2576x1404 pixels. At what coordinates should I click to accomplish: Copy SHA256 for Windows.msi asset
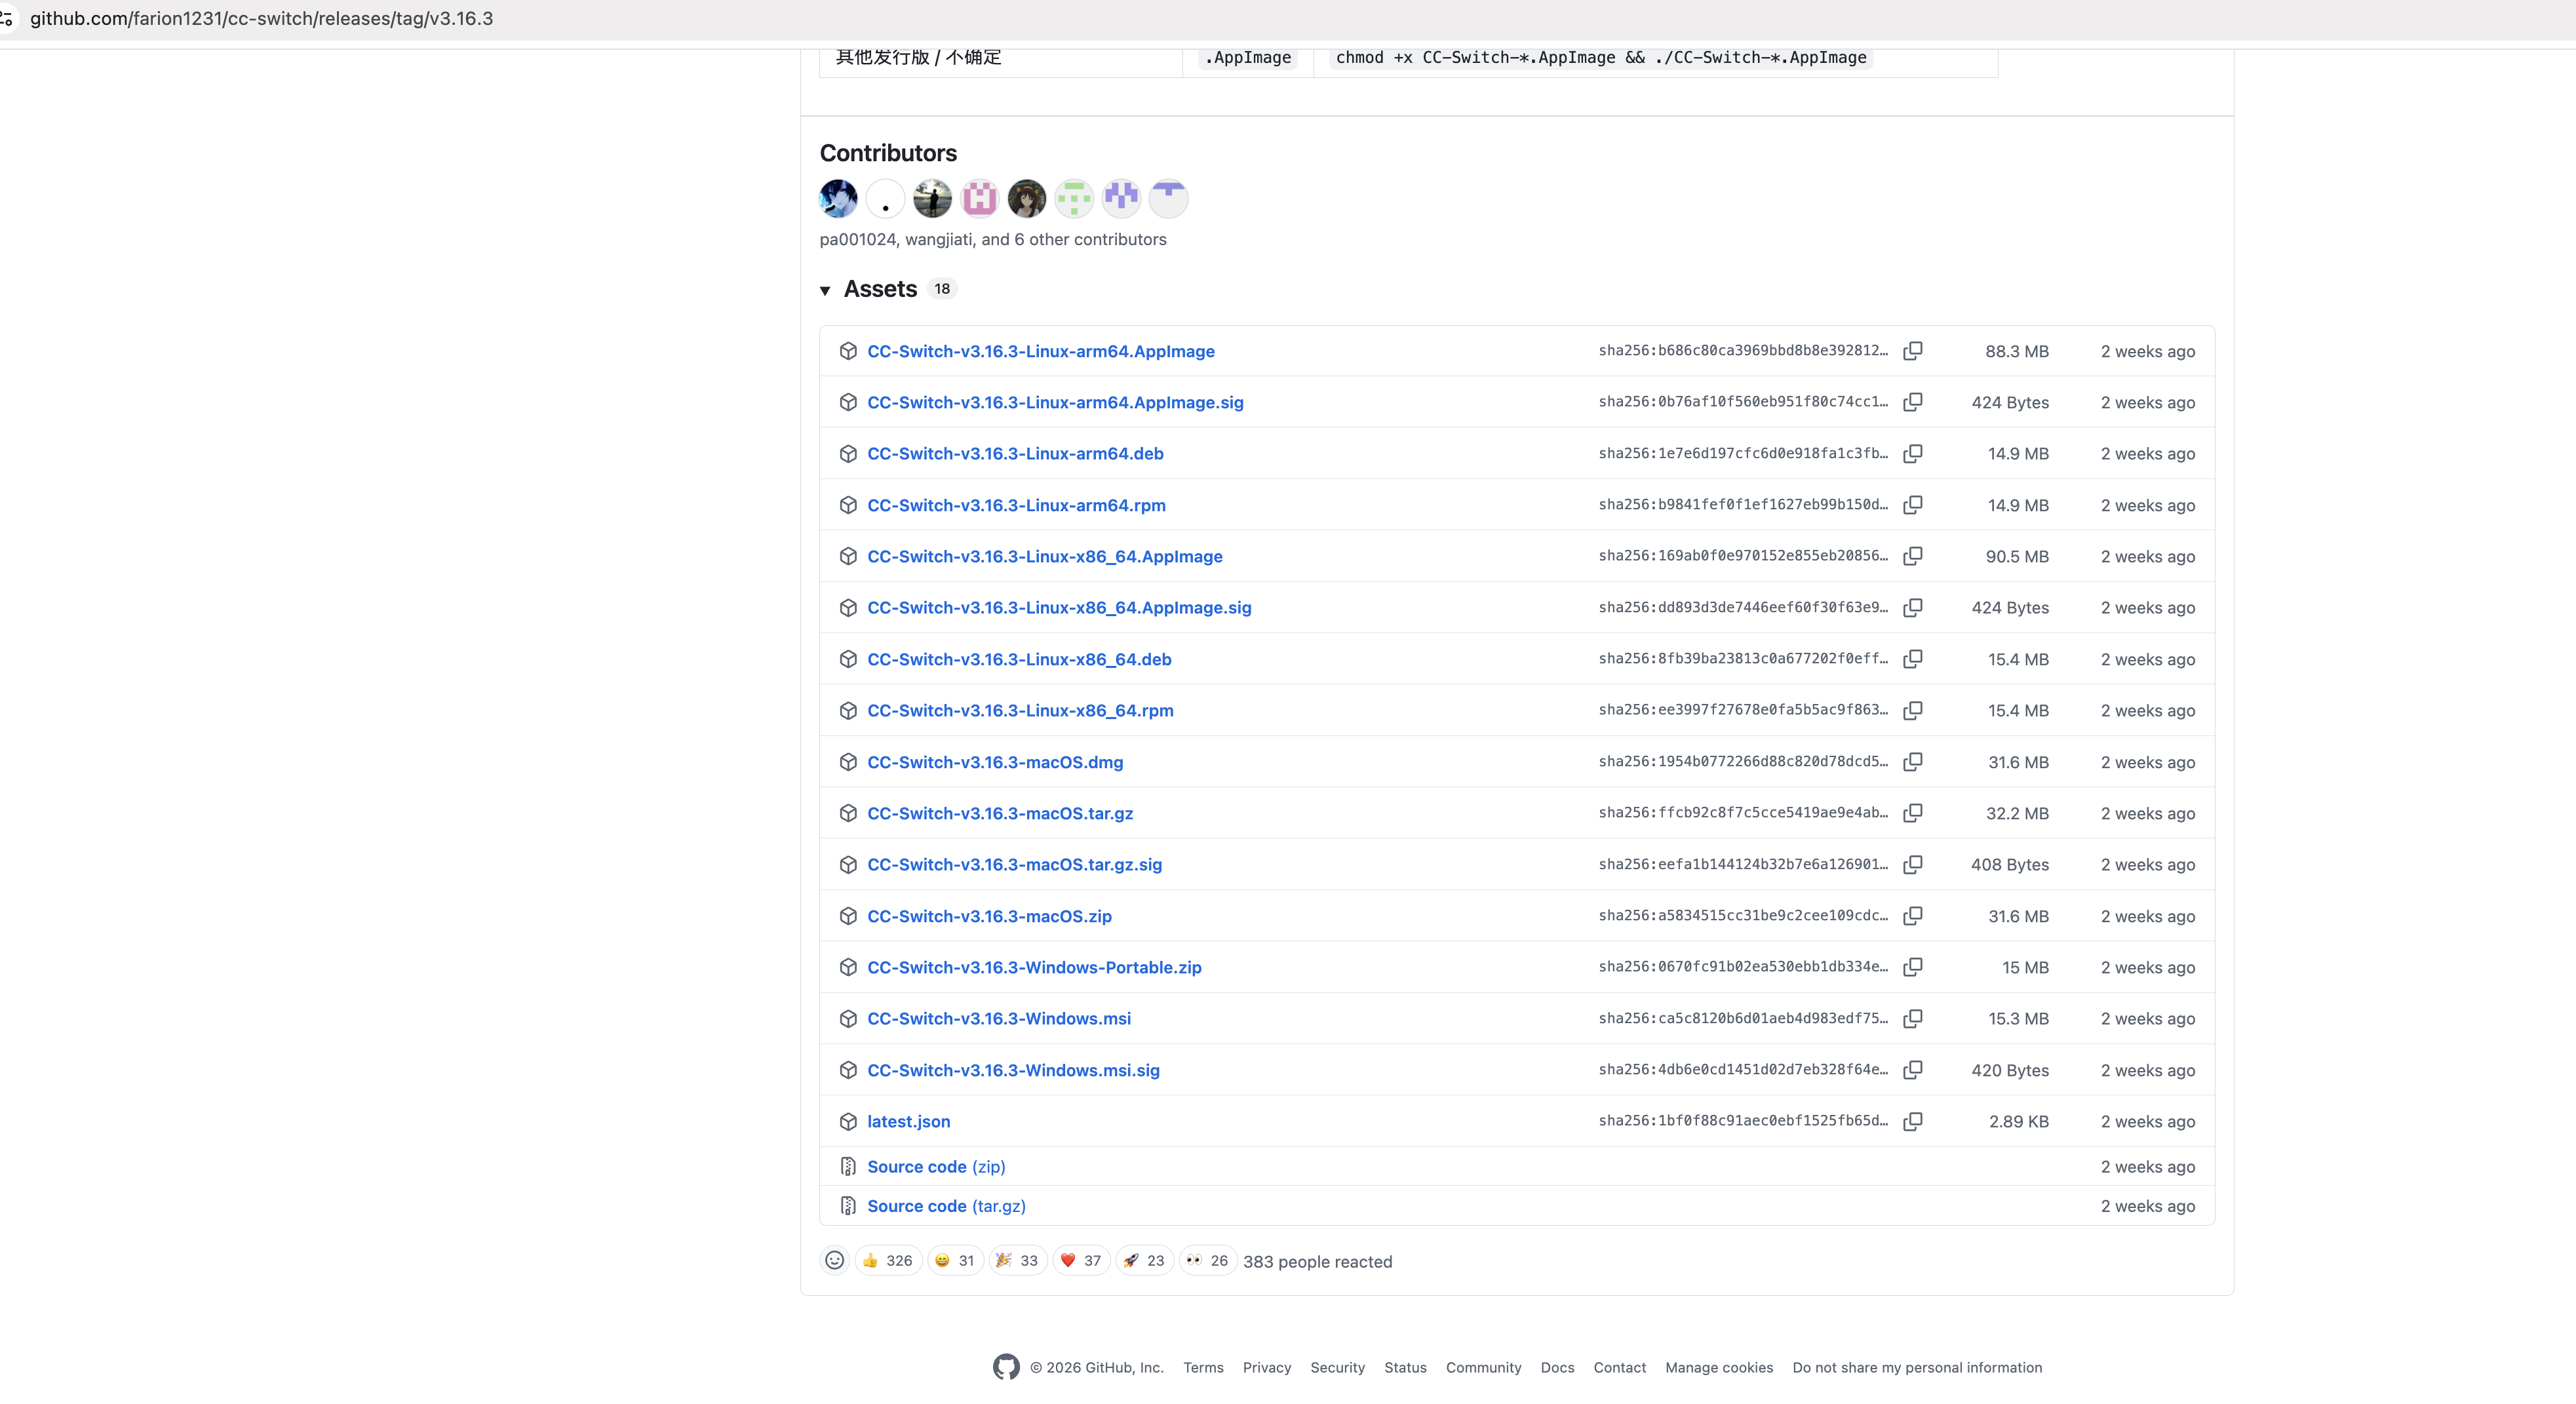(1912, 1018)
